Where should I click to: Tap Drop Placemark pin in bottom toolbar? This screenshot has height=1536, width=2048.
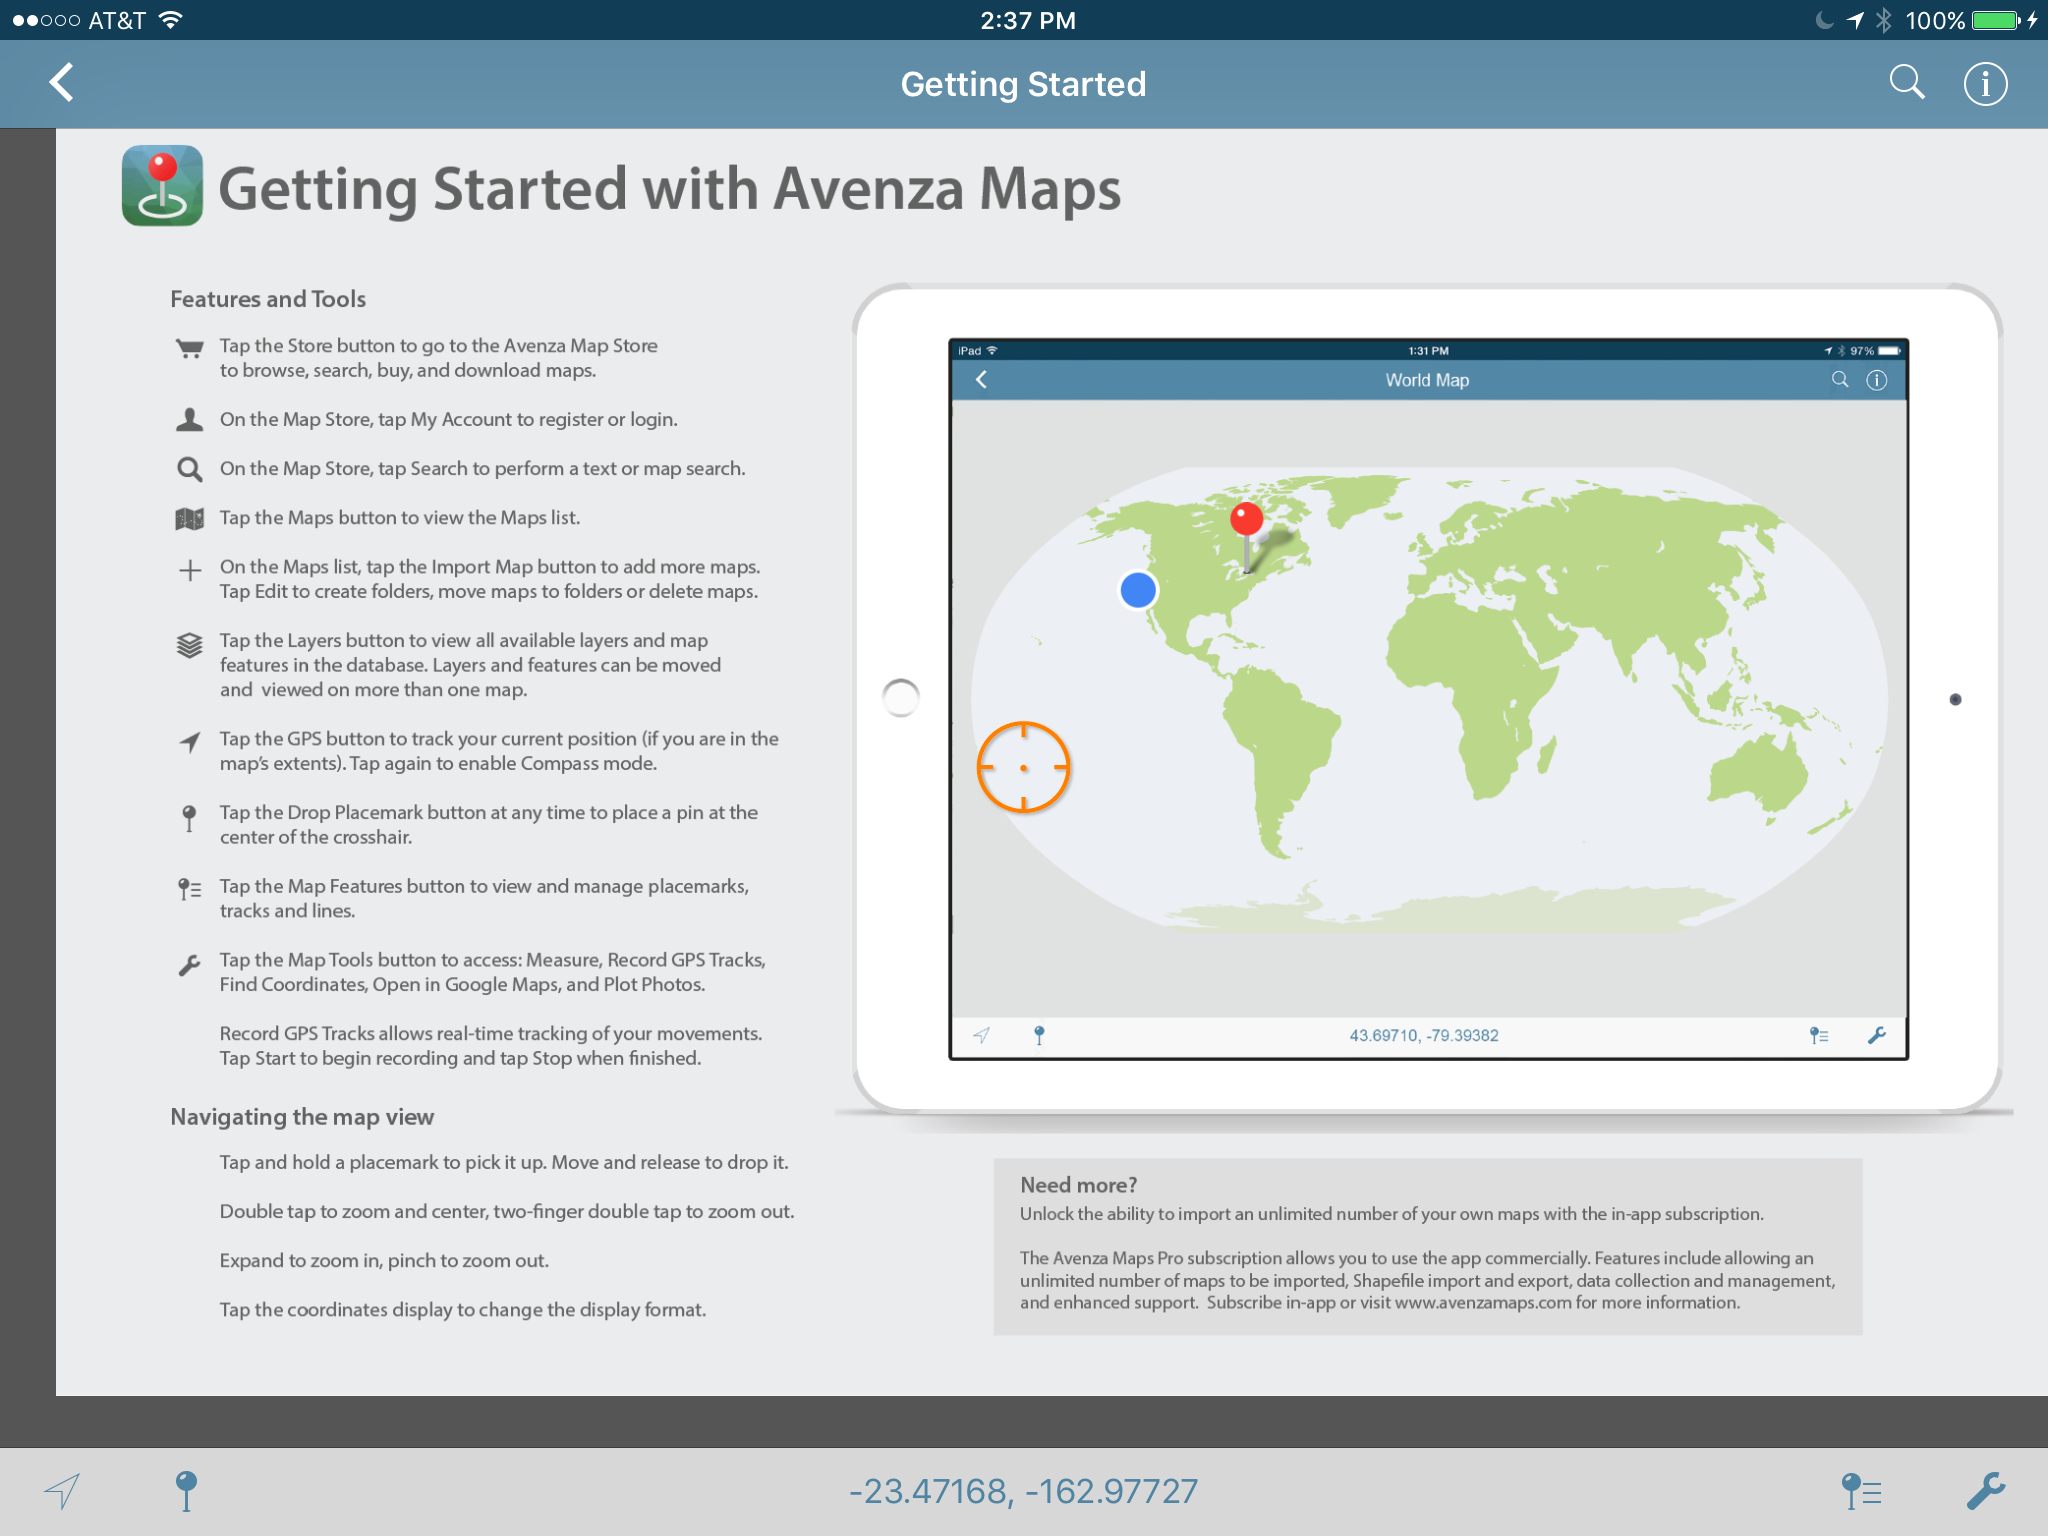[186, 1491]
